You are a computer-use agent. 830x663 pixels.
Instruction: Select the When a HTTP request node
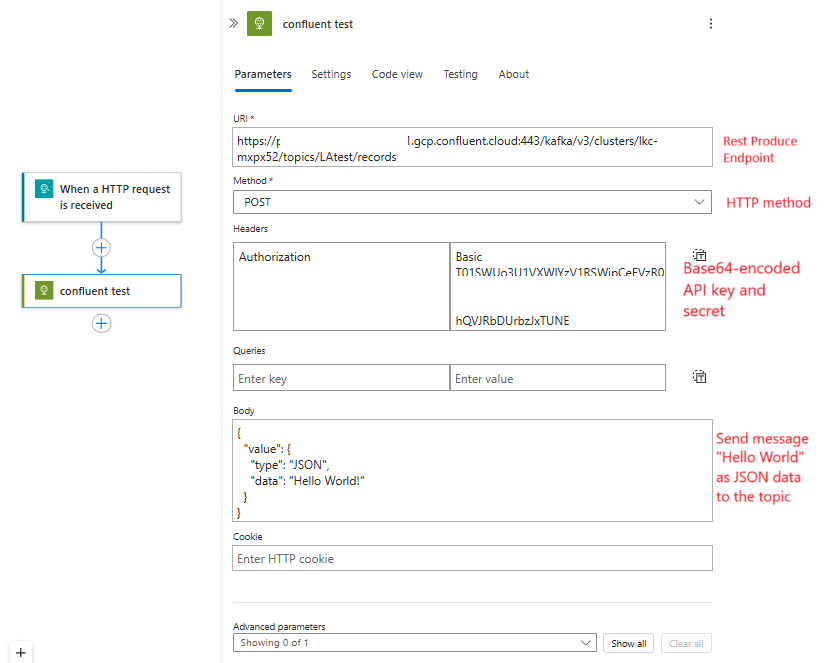(102, 197)
